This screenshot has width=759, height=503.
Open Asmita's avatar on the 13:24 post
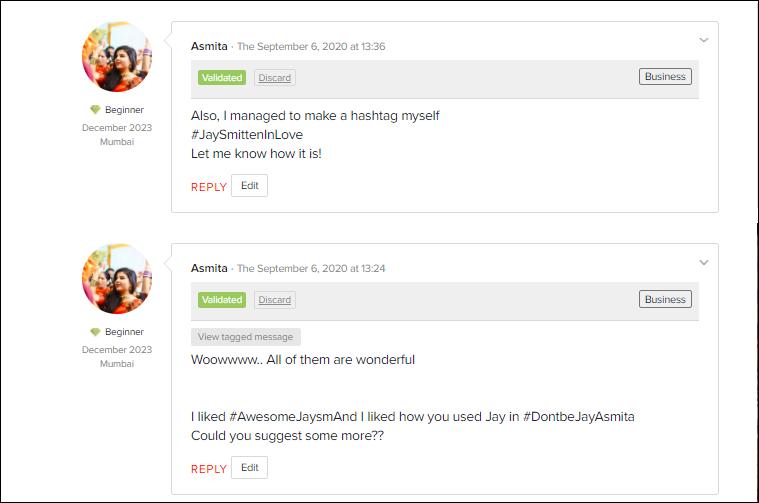point(117,279)
